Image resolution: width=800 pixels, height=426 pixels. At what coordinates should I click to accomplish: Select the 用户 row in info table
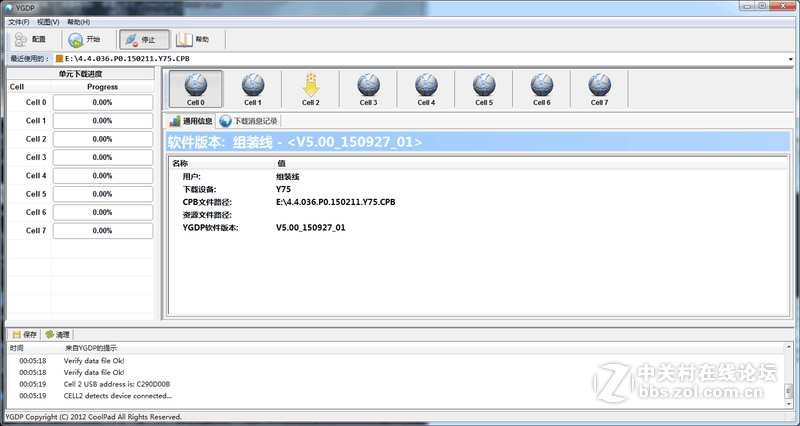point(478,177)
